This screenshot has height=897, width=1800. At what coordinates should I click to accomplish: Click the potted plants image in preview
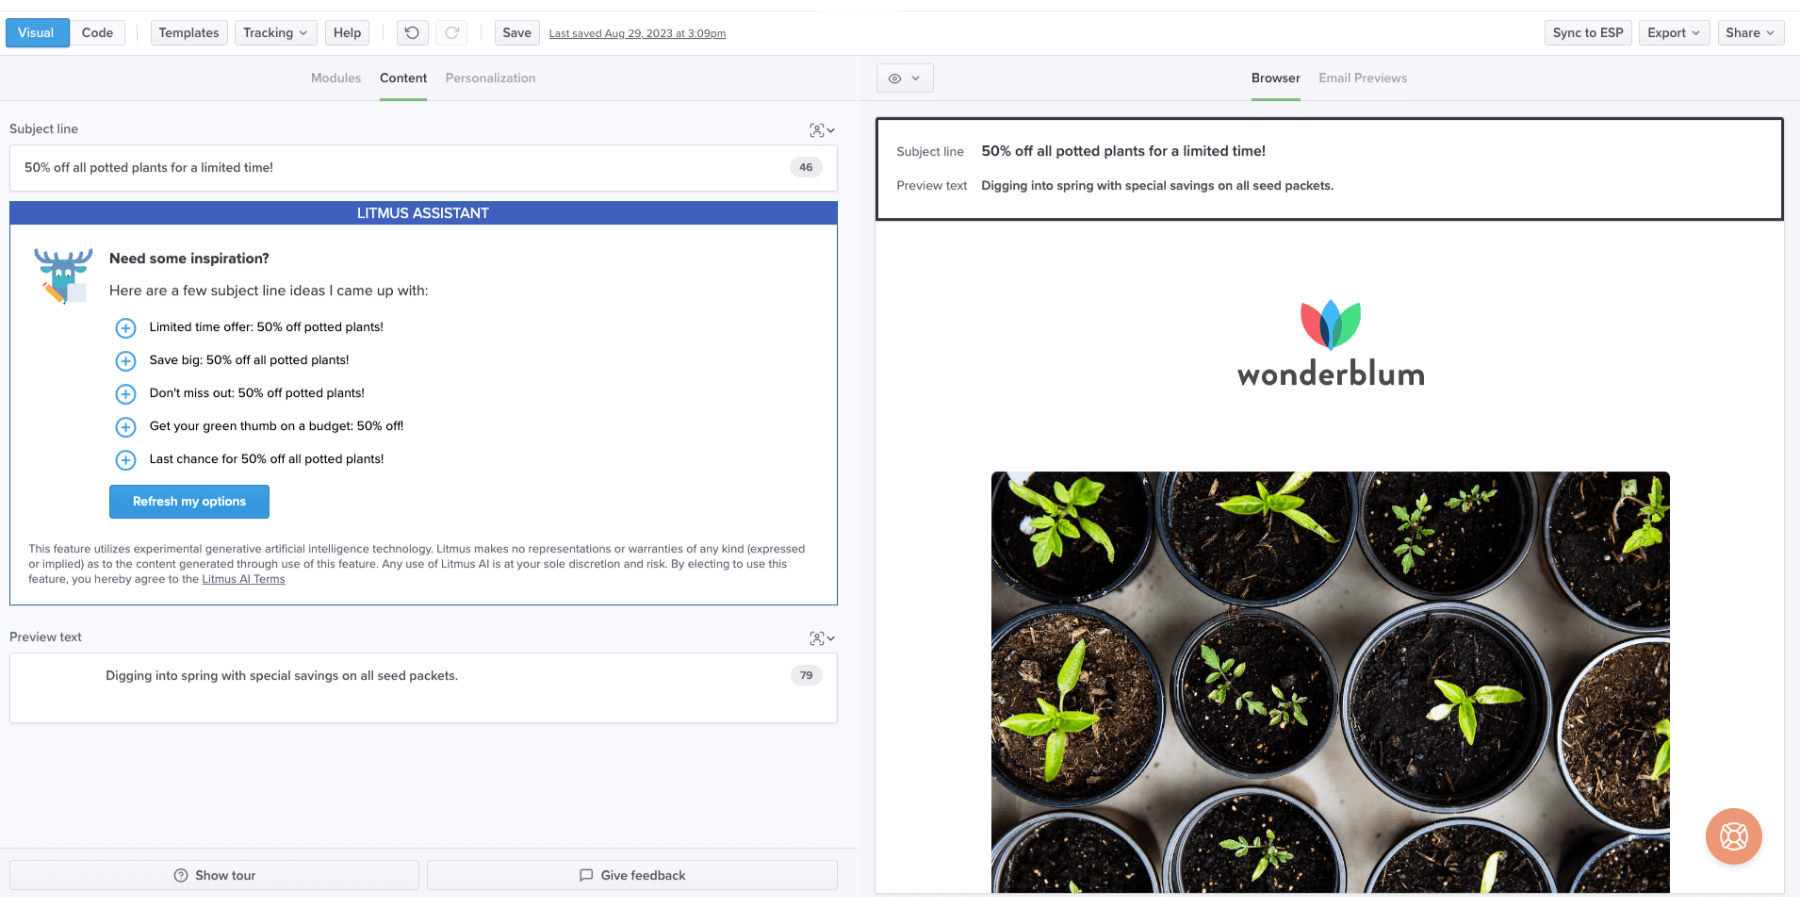coord(1330,682)
